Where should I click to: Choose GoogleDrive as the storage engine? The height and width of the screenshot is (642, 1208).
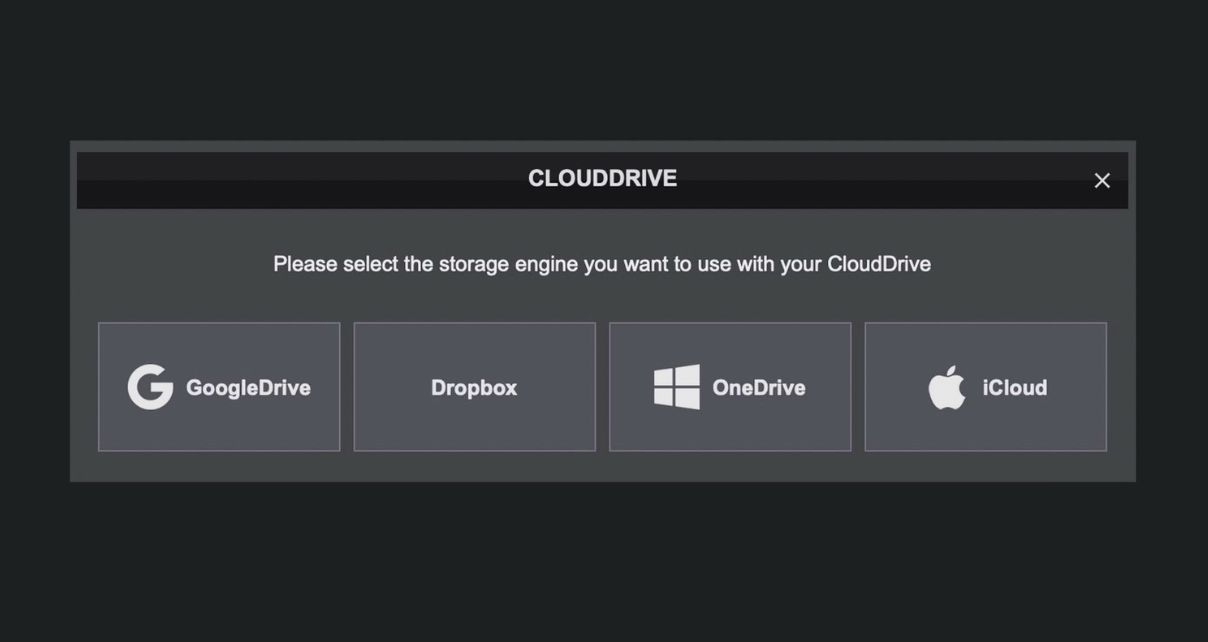tap(218, 386)
